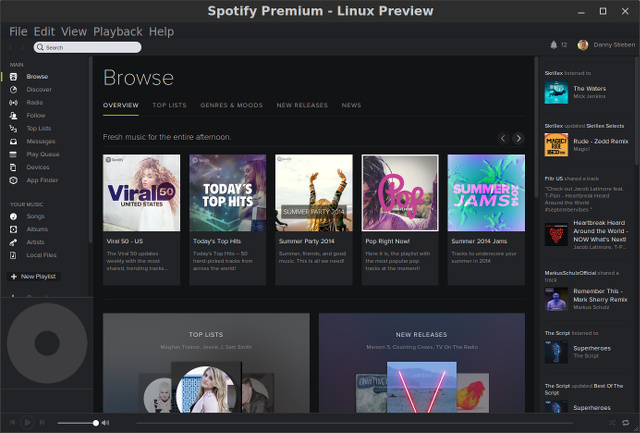
Task: Switch to the Top Lists tab
Action: [169, 105]
